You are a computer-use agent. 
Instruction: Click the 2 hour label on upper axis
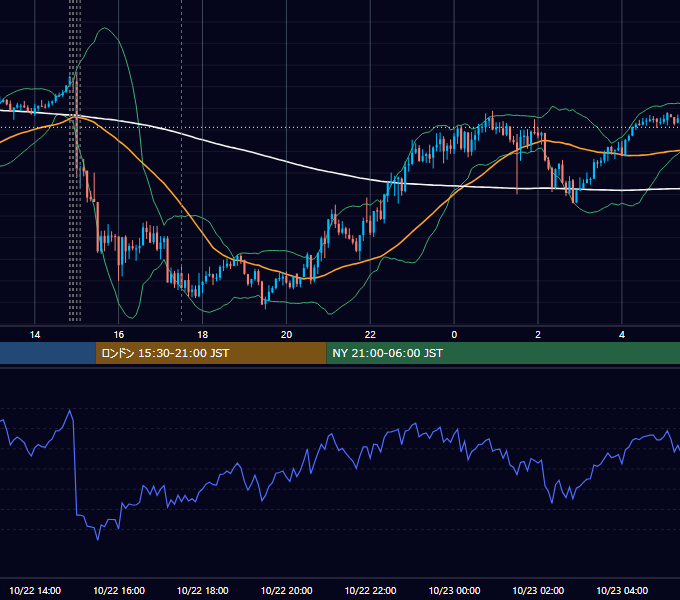click(538, 335)
